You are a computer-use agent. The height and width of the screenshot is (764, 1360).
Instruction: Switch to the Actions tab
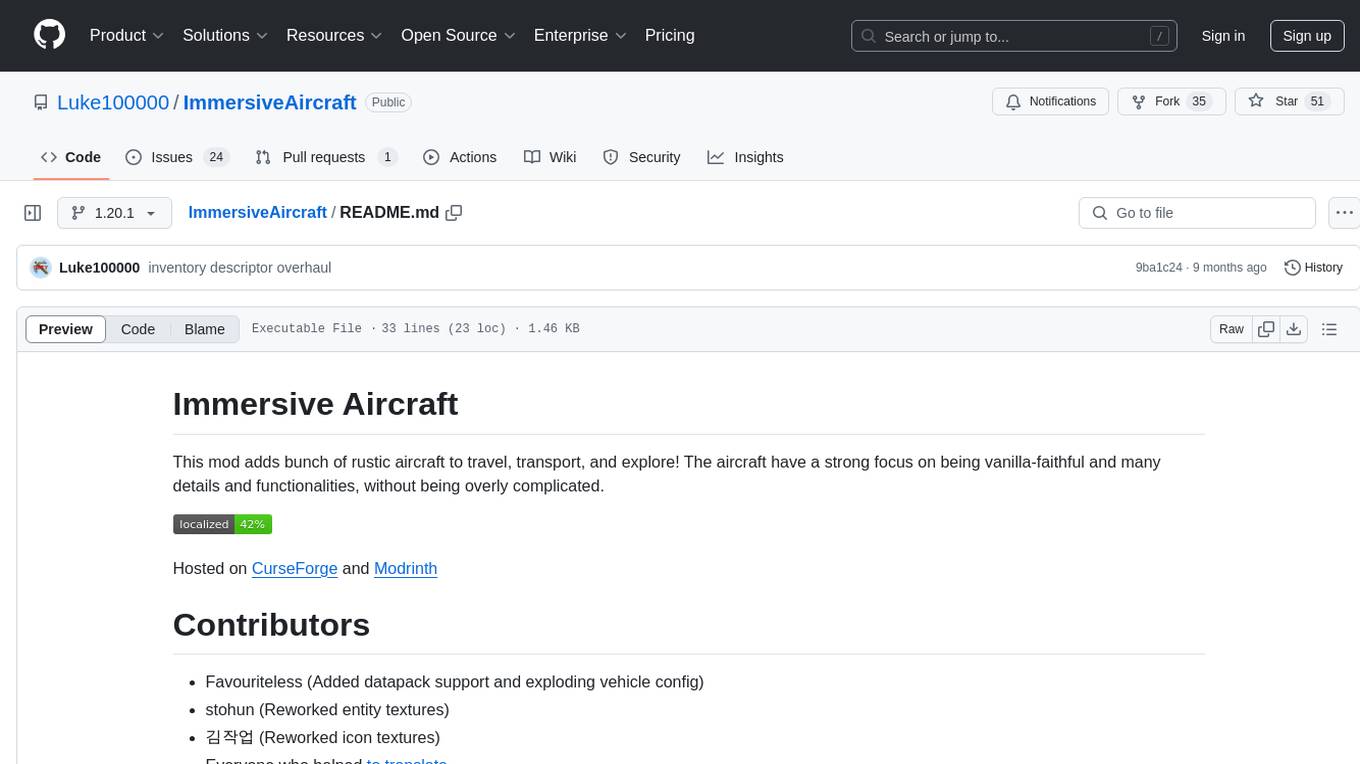click(x=460, y=157)
